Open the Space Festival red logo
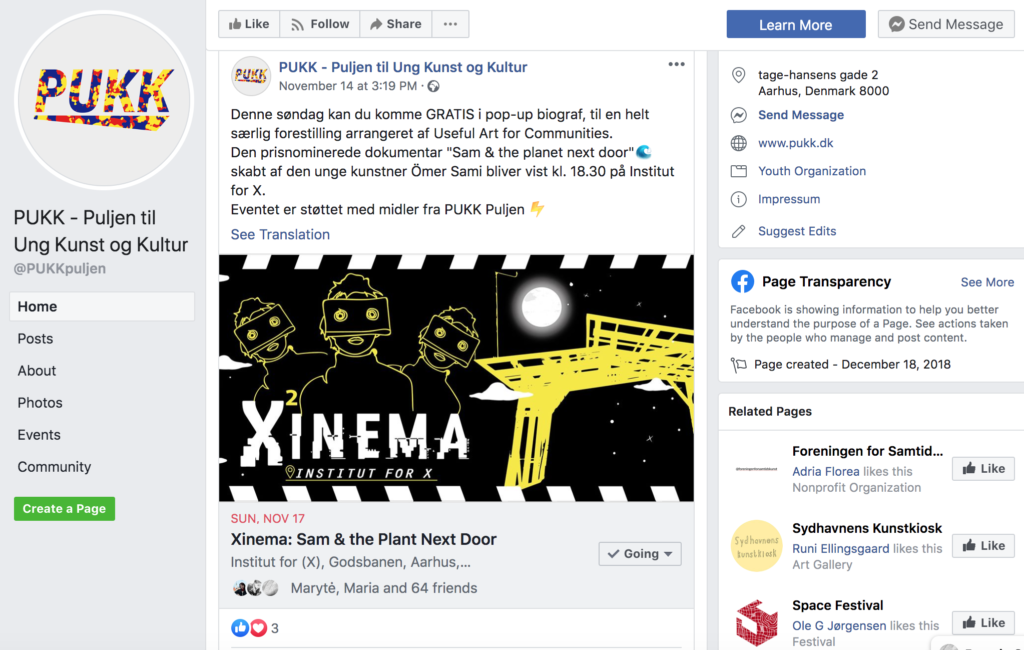1024x650 pixels. [x=756, y=623]
